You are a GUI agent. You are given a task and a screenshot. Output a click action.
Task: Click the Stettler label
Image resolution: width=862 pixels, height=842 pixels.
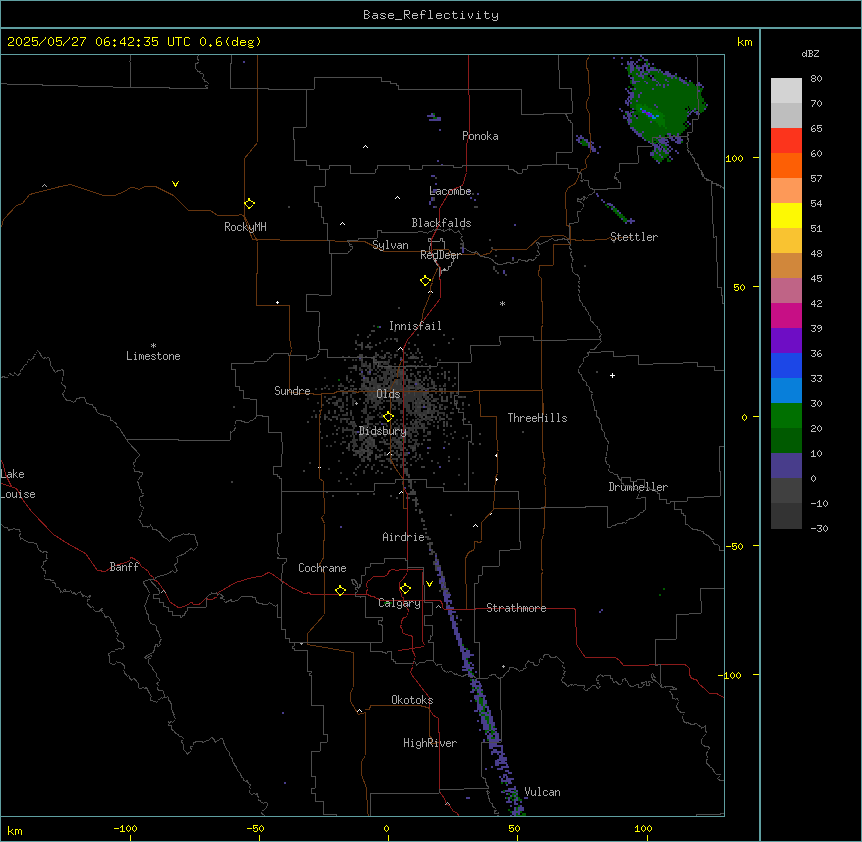click(634, 237)
